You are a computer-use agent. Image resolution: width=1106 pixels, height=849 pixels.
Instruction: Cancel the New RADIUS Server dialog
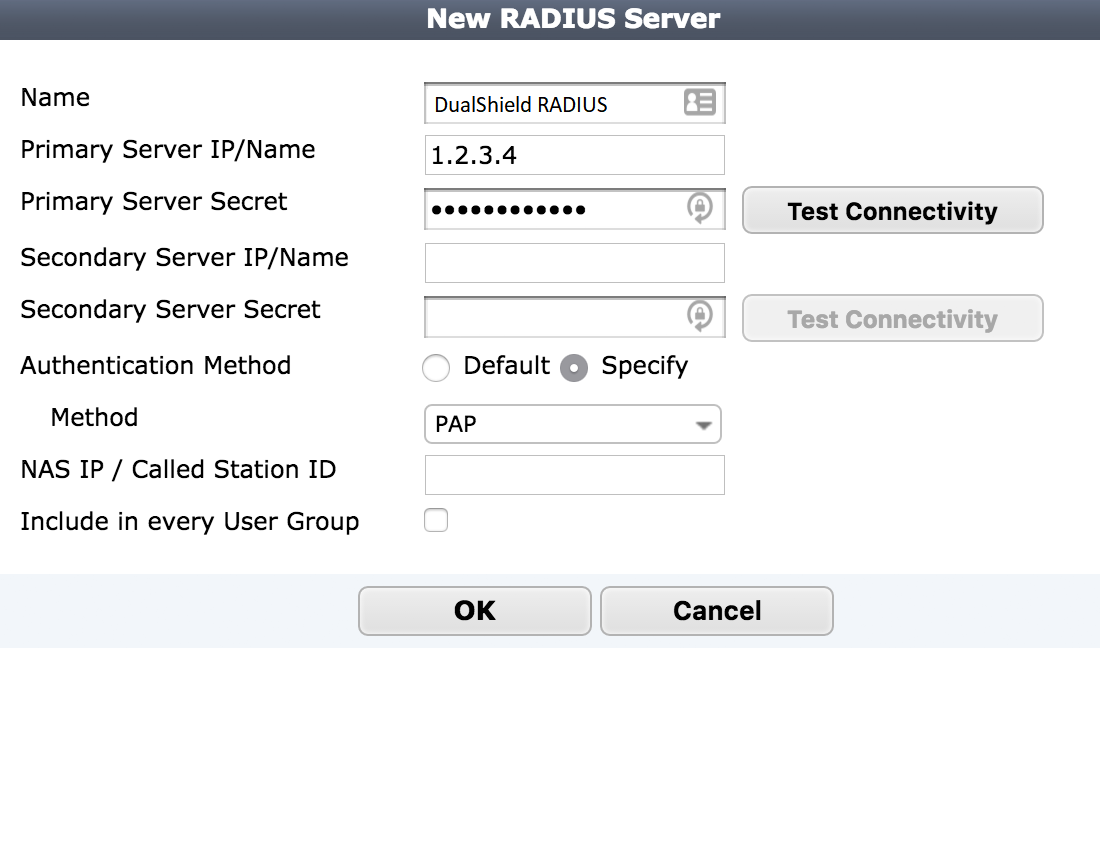tap(716, 611)
